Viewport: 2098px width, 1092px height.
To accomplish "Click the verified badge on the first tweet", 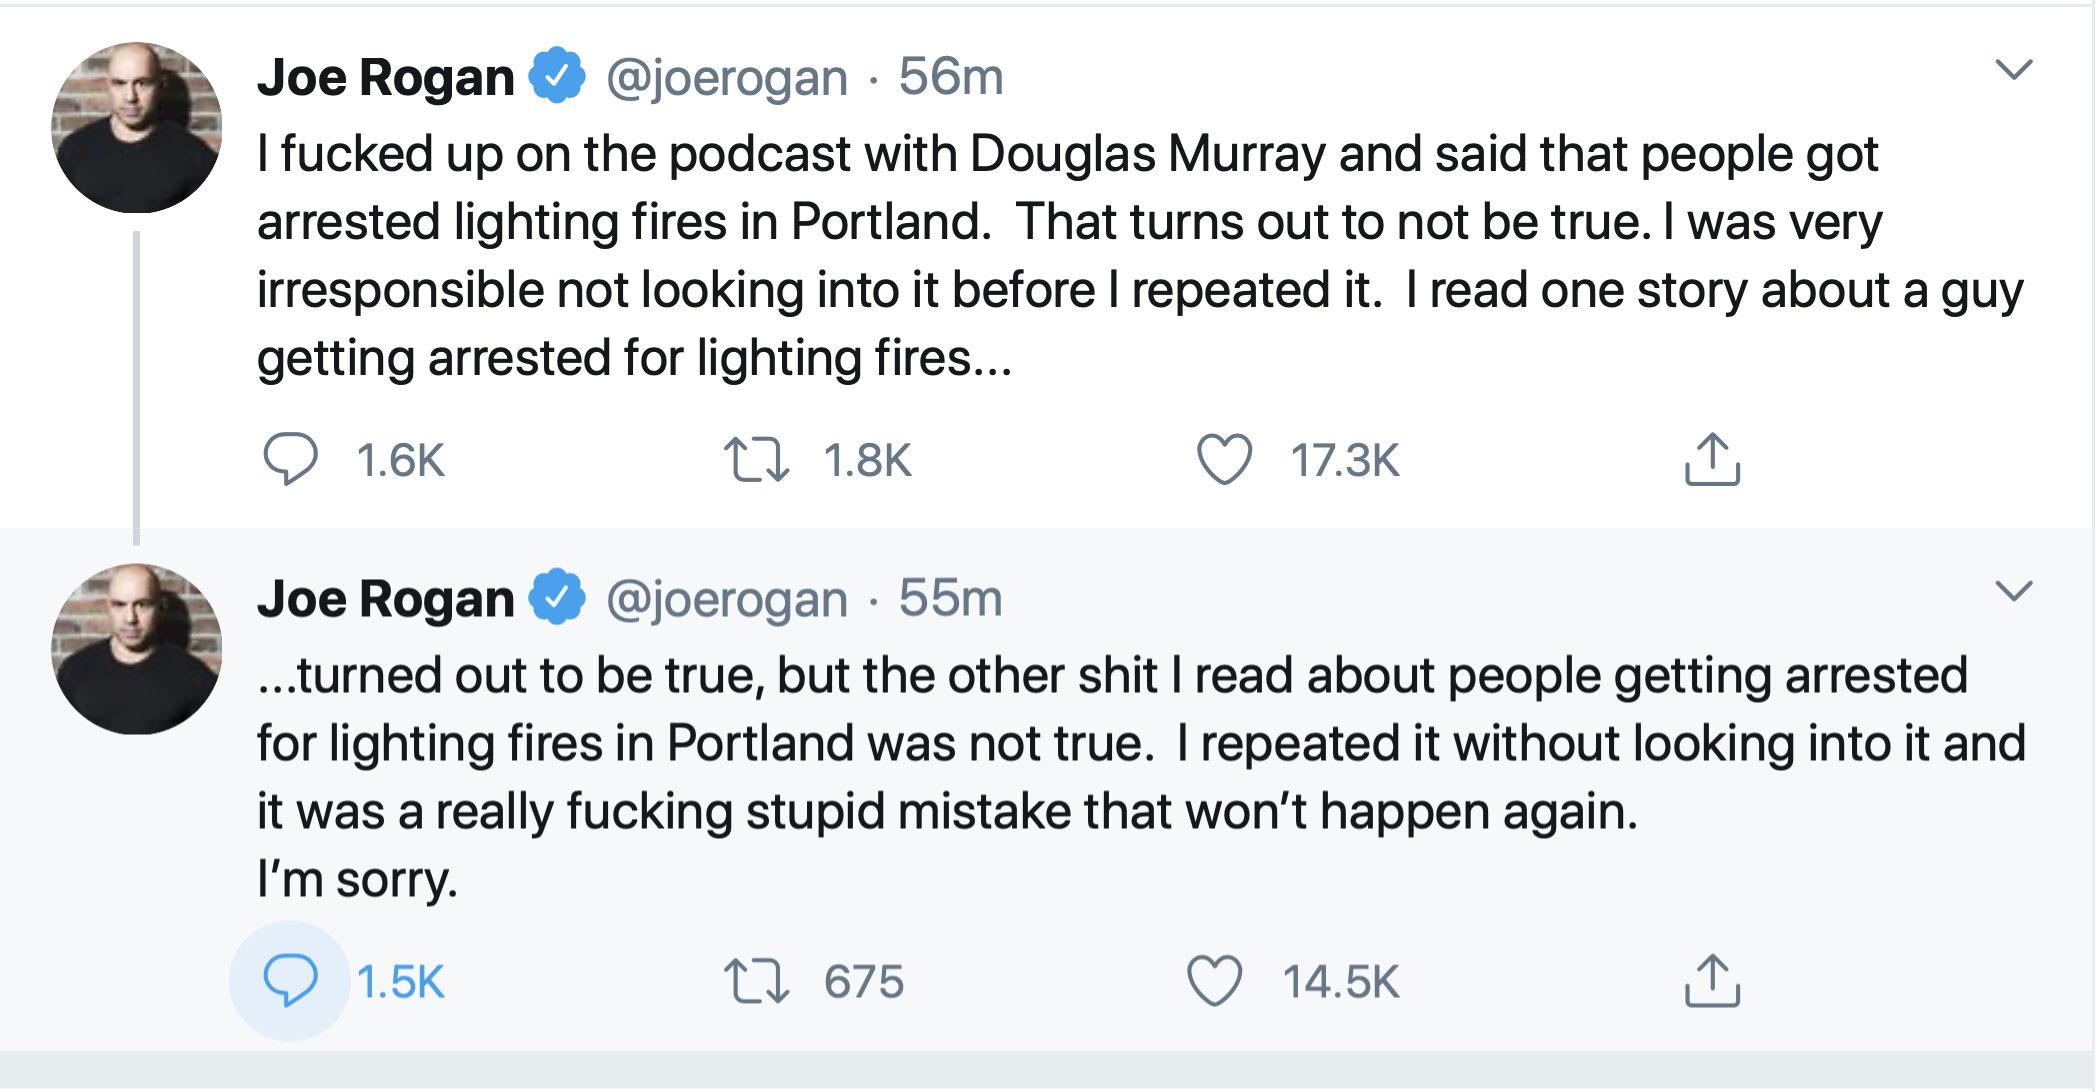I will [556, 75].
